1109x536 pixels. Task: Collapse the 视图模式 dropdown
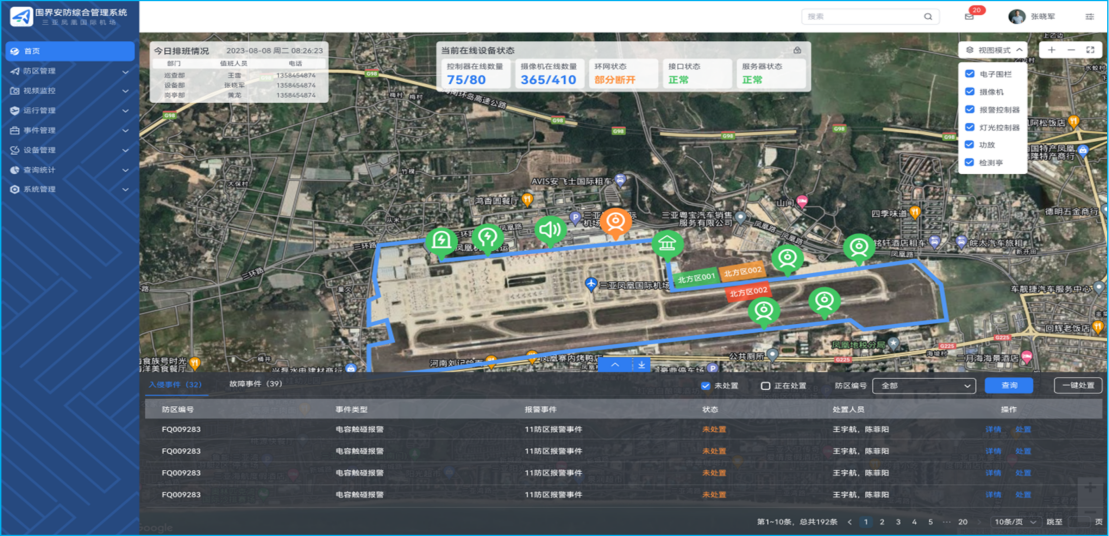click(x=993, y=50)
